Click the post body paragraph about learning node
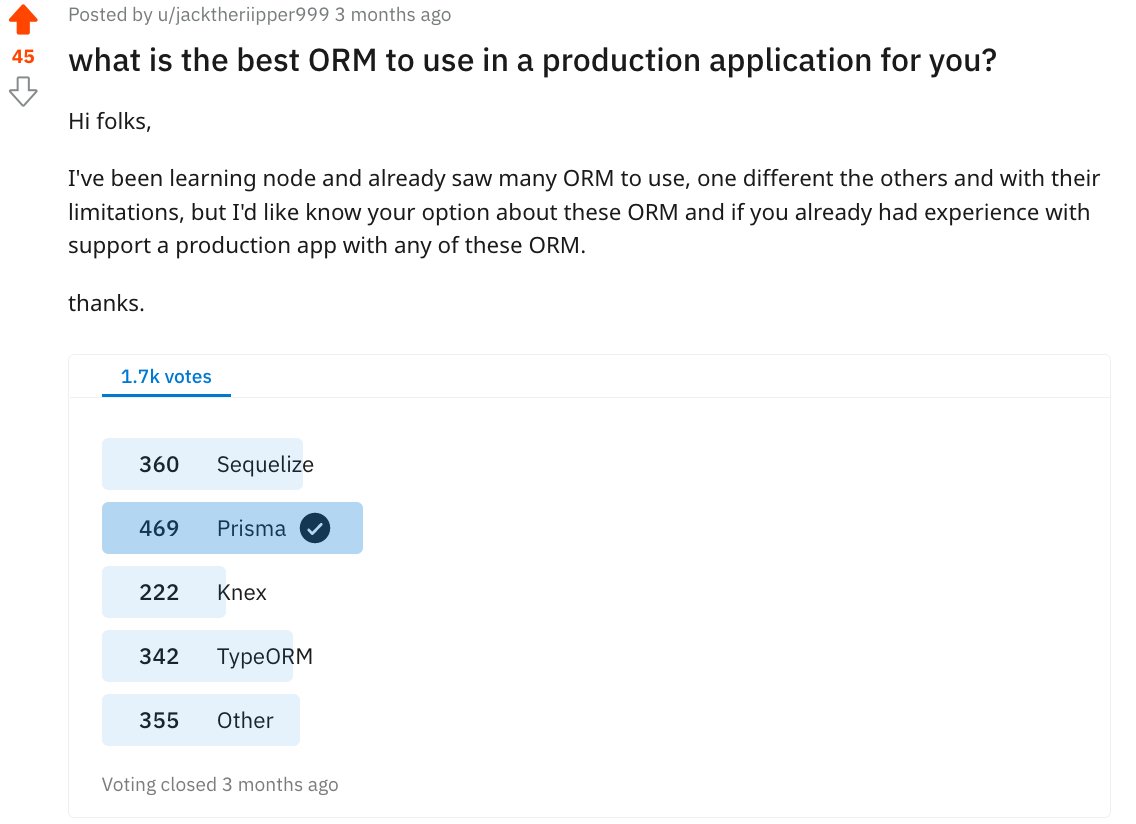 [x=584, y=212]
